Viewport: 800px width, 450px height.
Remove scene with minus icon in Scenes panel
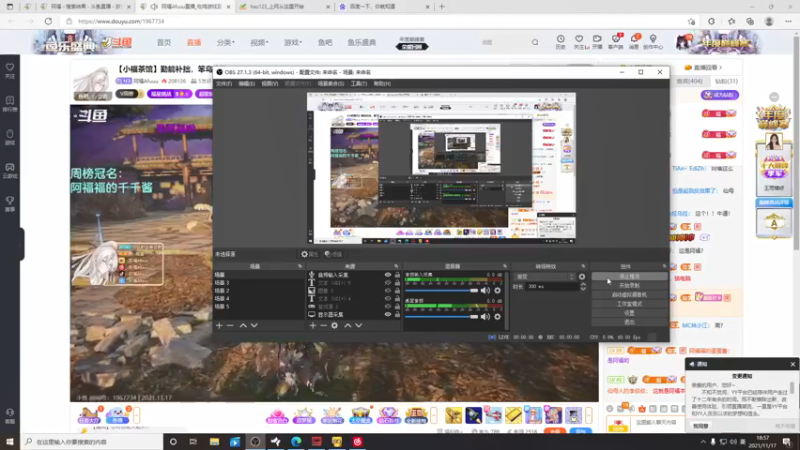230,326
